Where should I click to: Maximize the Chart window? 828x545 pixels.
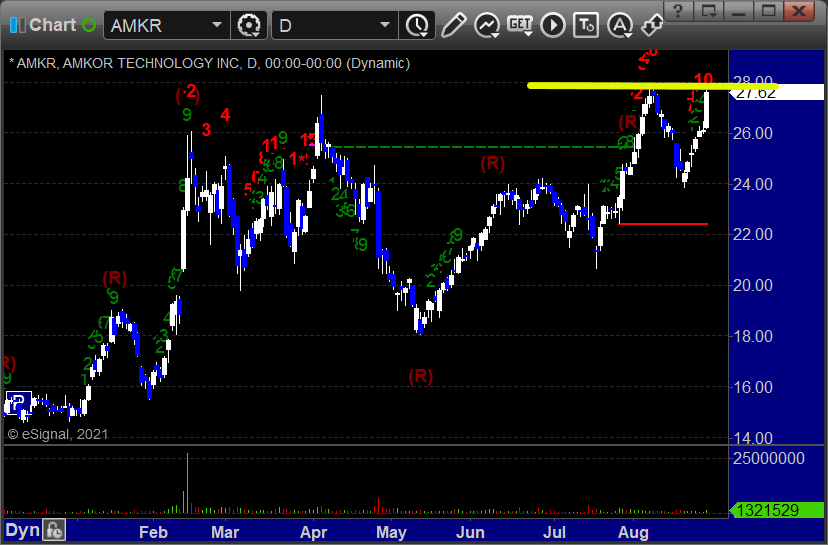click(768, 11)
